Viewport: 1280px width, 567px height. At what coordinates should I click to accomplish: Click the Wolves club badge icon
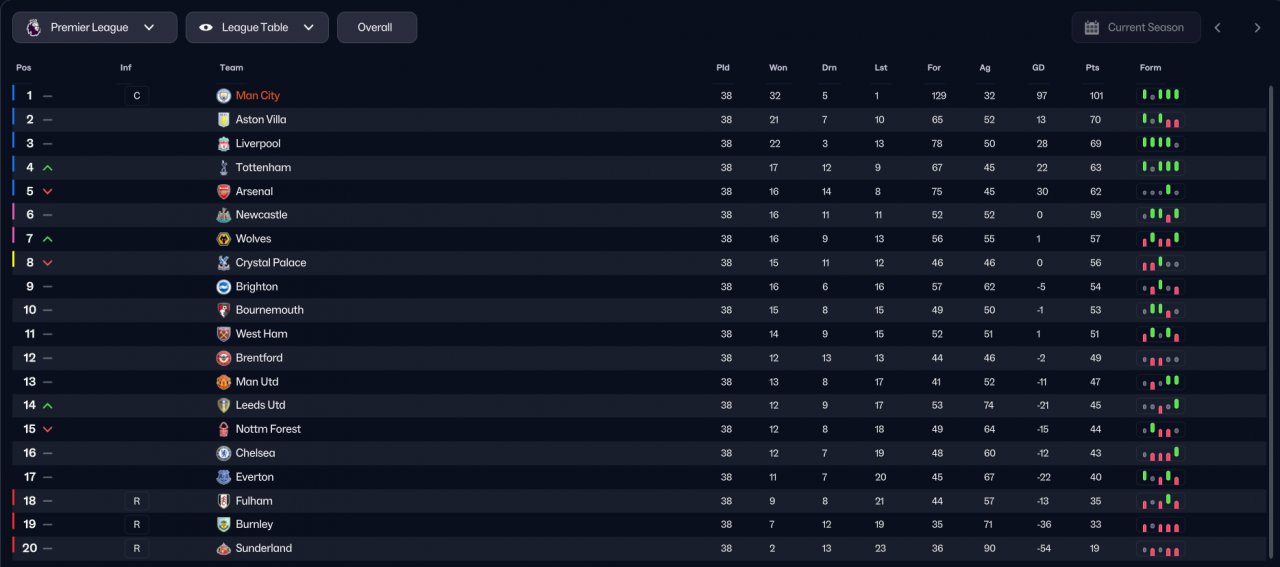tap(224, 239)
